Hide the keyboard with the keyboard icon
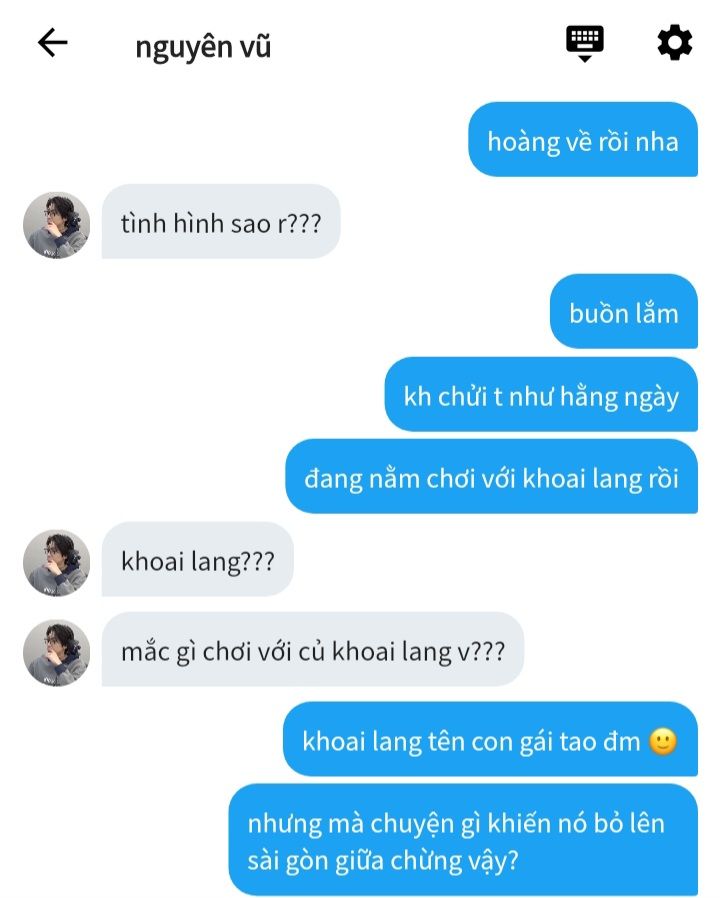The height and width of the screenshot is (898, 720). pyautogui.click(x=584, y=44)
